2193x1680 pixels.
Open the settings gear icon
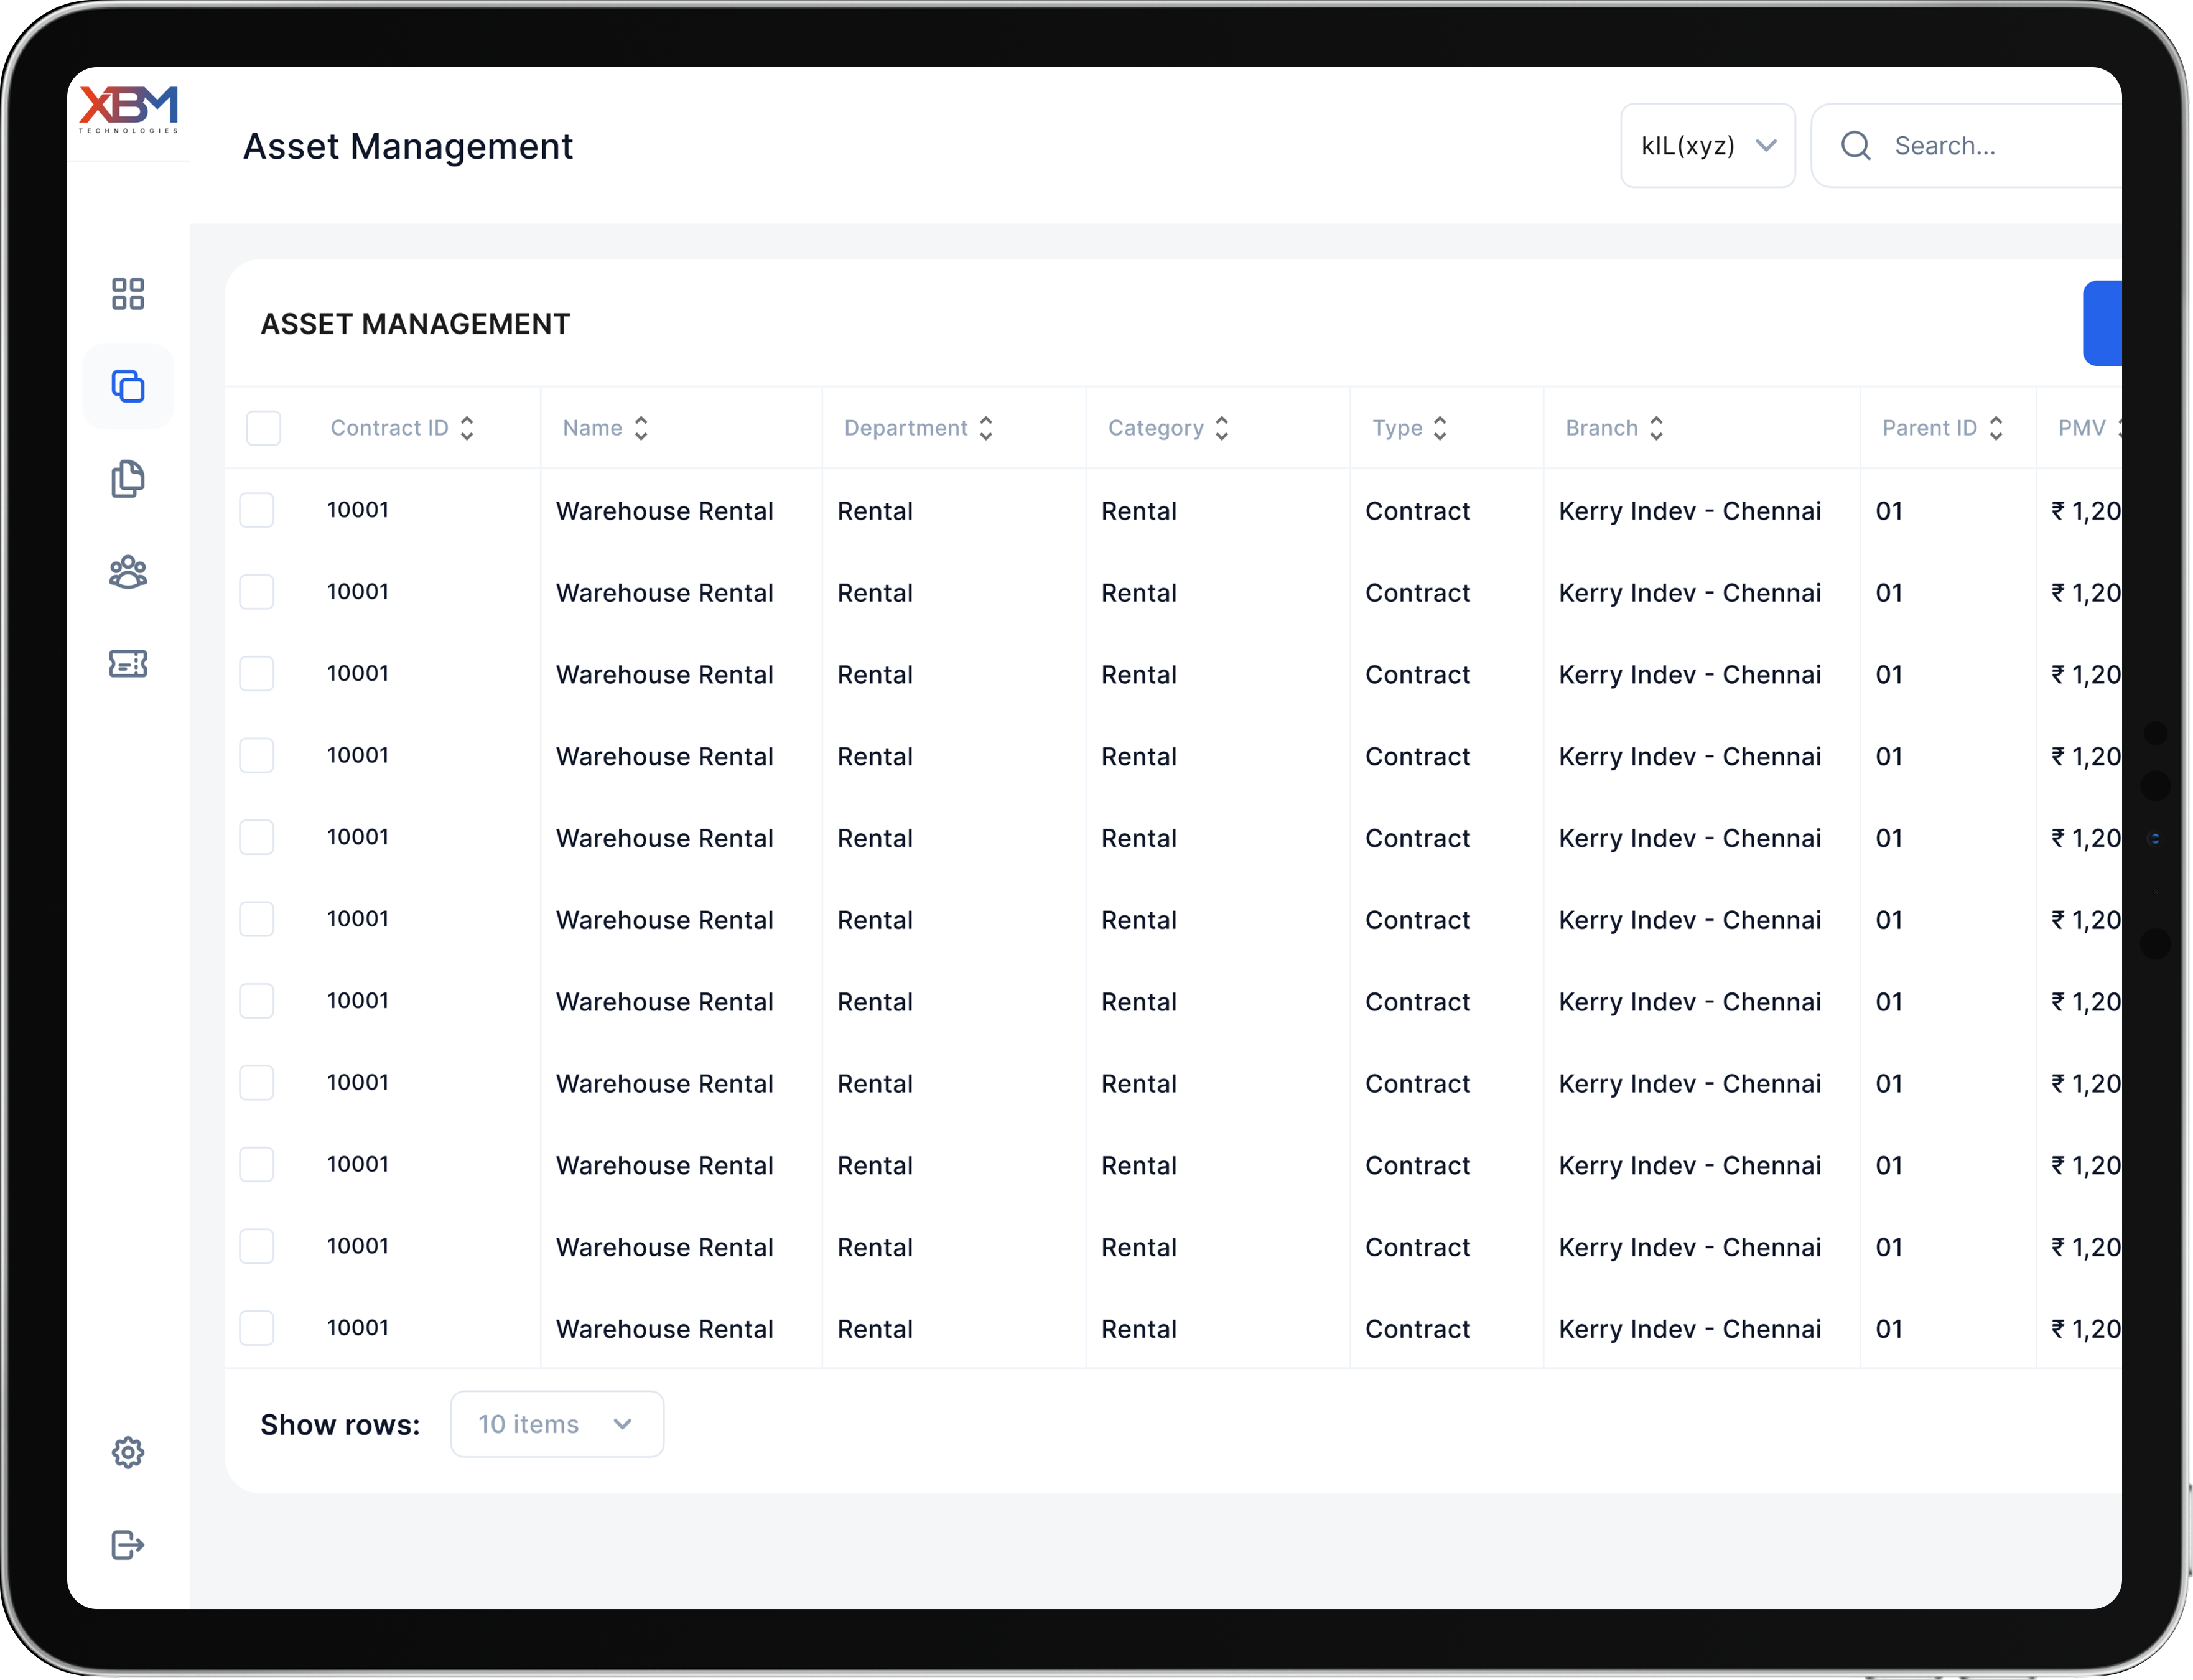[128, 1452]
